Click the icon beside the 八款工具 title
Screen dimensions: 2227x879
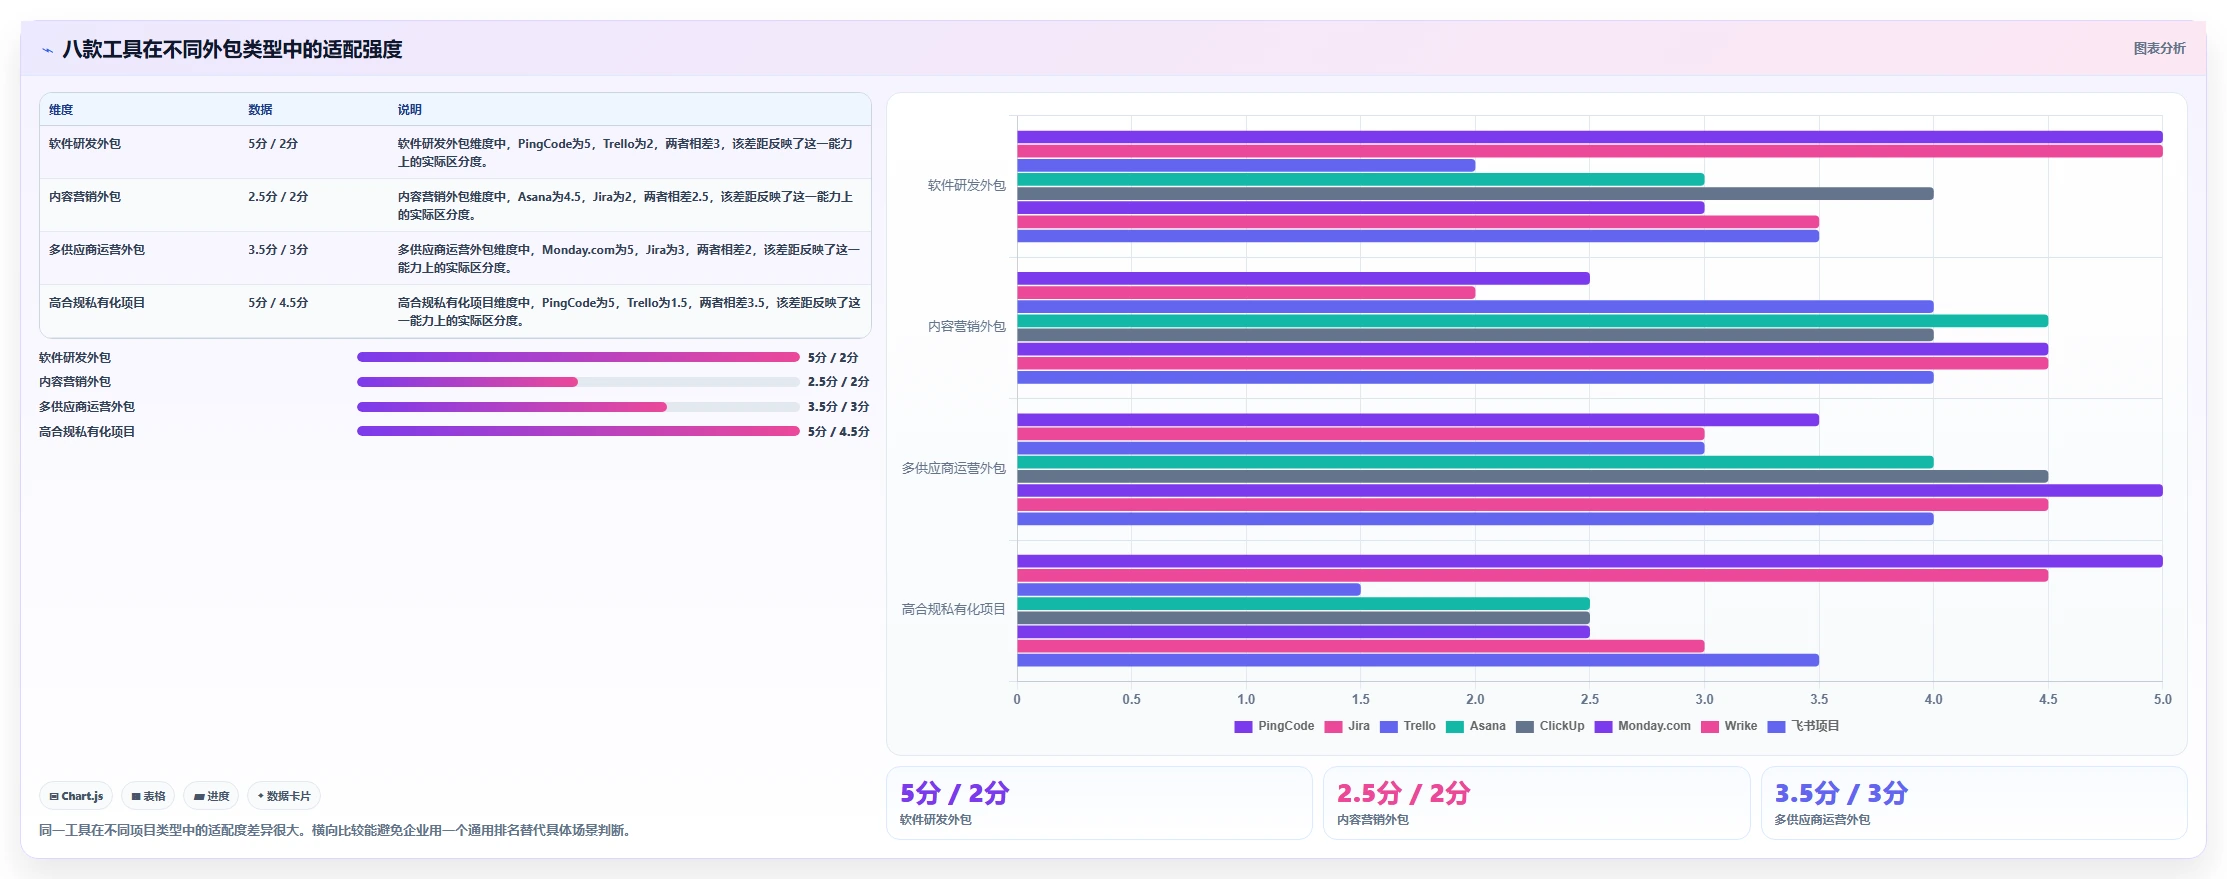click(x=47, y=50)
